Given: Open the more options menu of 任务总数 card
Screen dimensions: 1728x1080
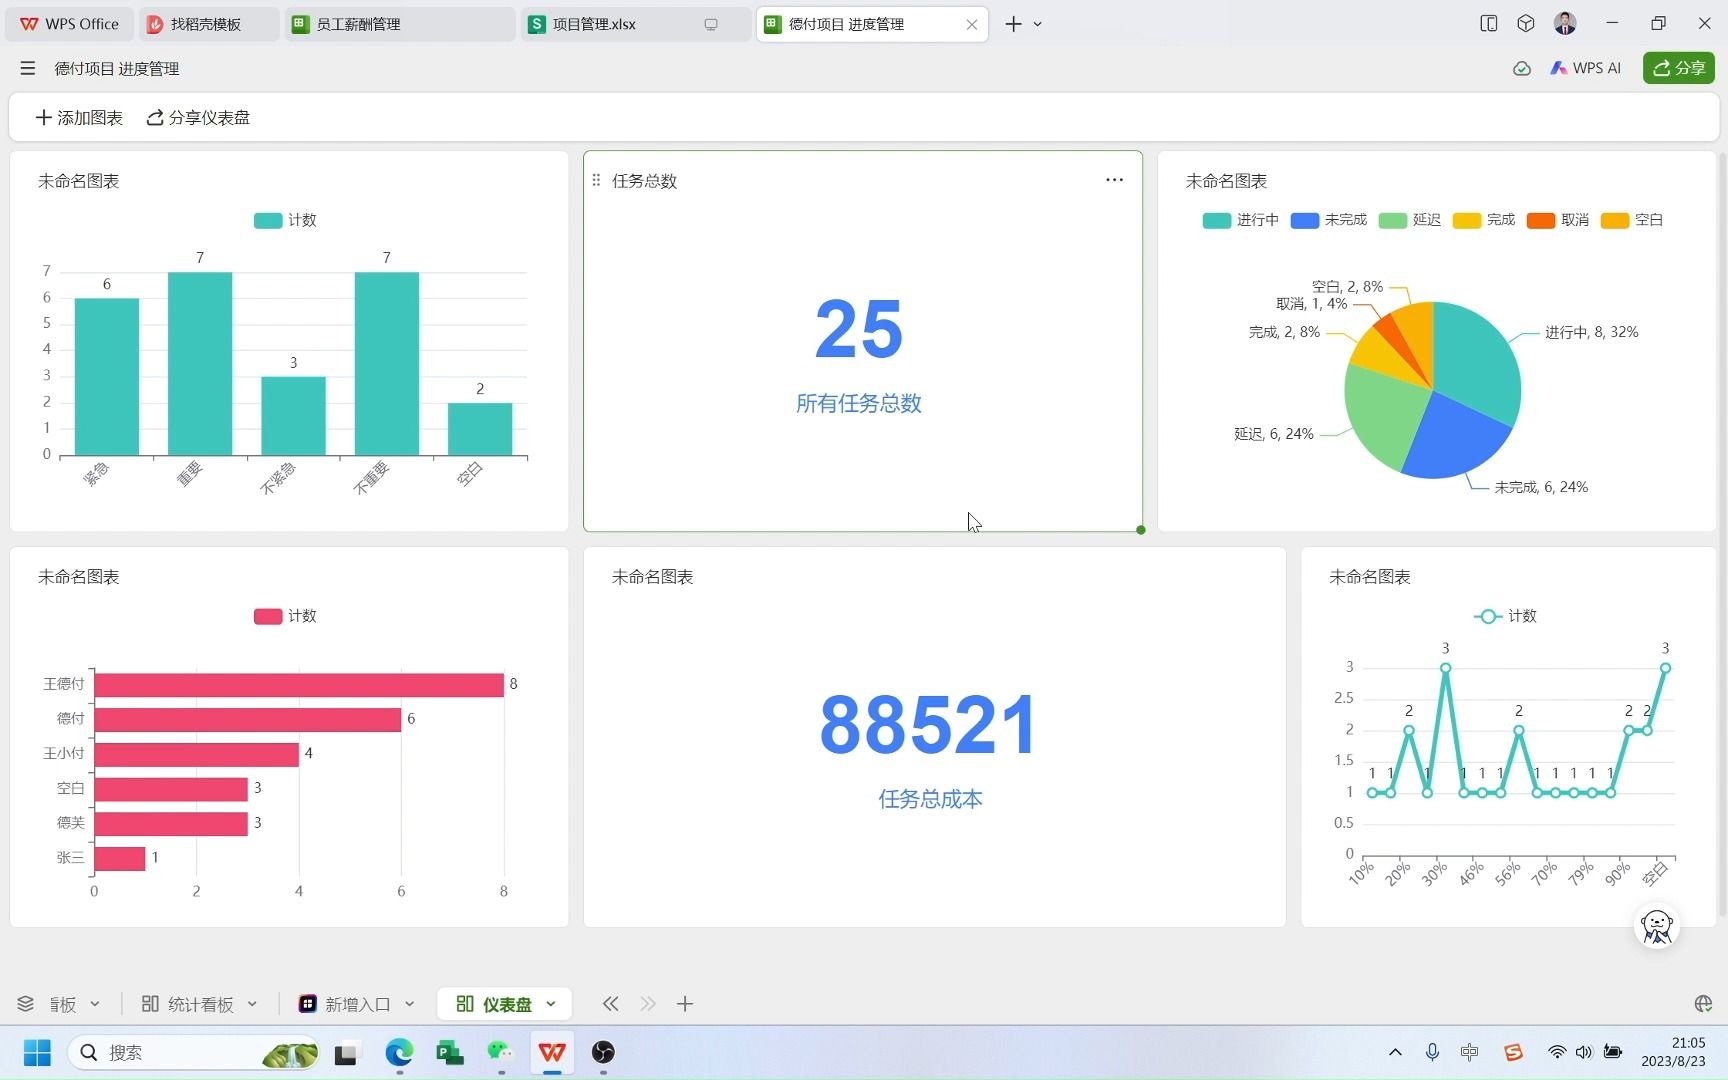Looking at the screenshot, I should [1114, 180].
